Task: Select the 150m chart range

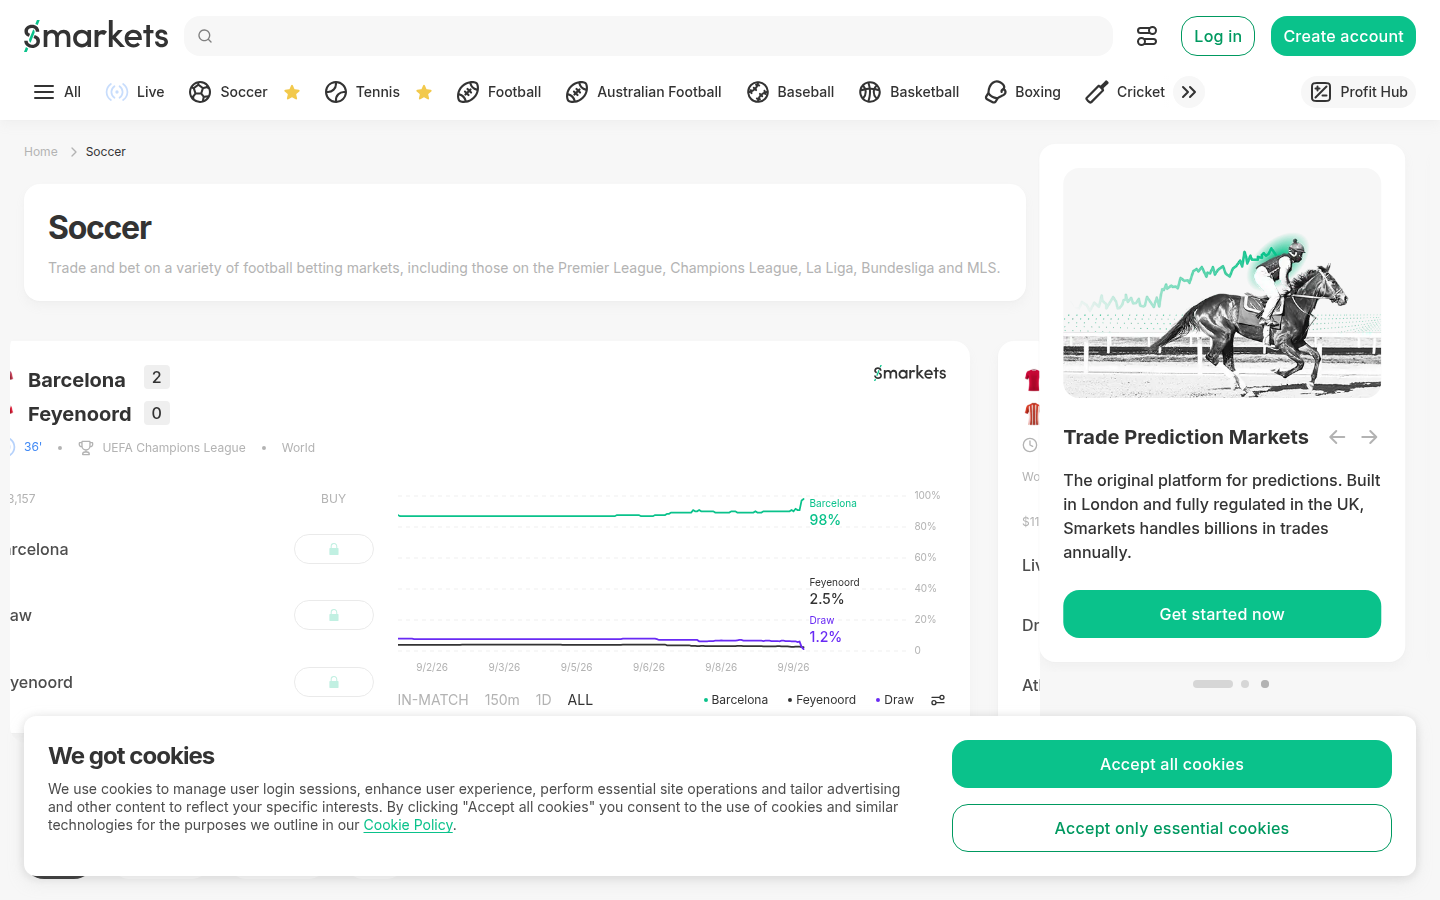Action: [502, 700]
